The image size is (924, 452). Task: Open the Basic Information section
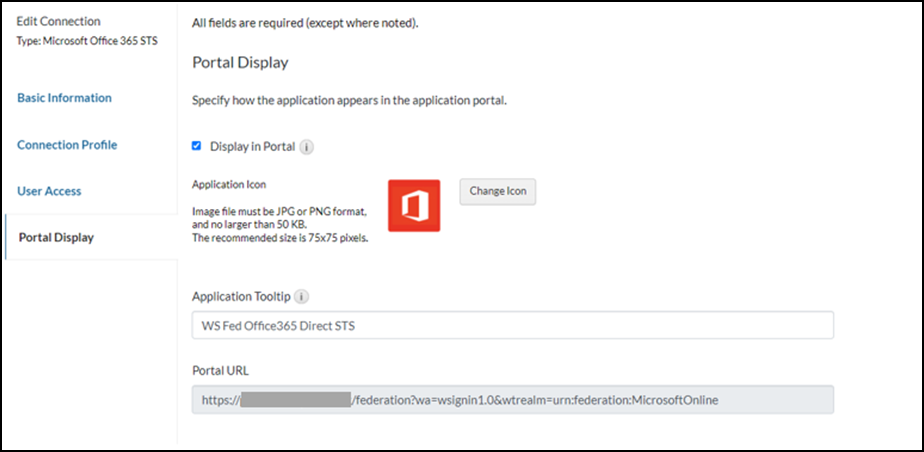pos(64,98)
